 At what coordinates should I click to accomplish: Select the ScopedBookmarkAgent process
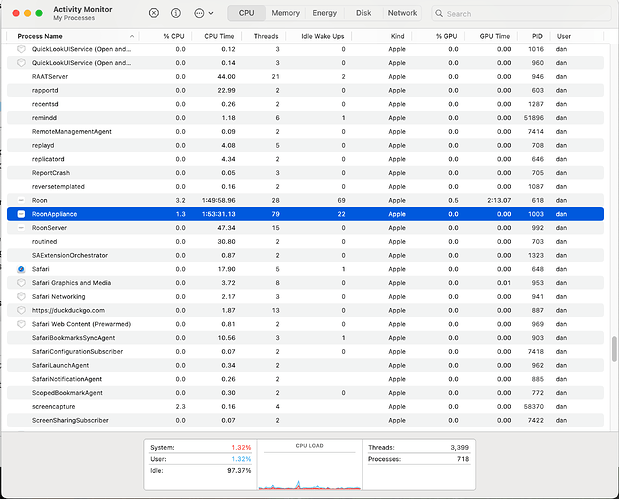point(305,393)
